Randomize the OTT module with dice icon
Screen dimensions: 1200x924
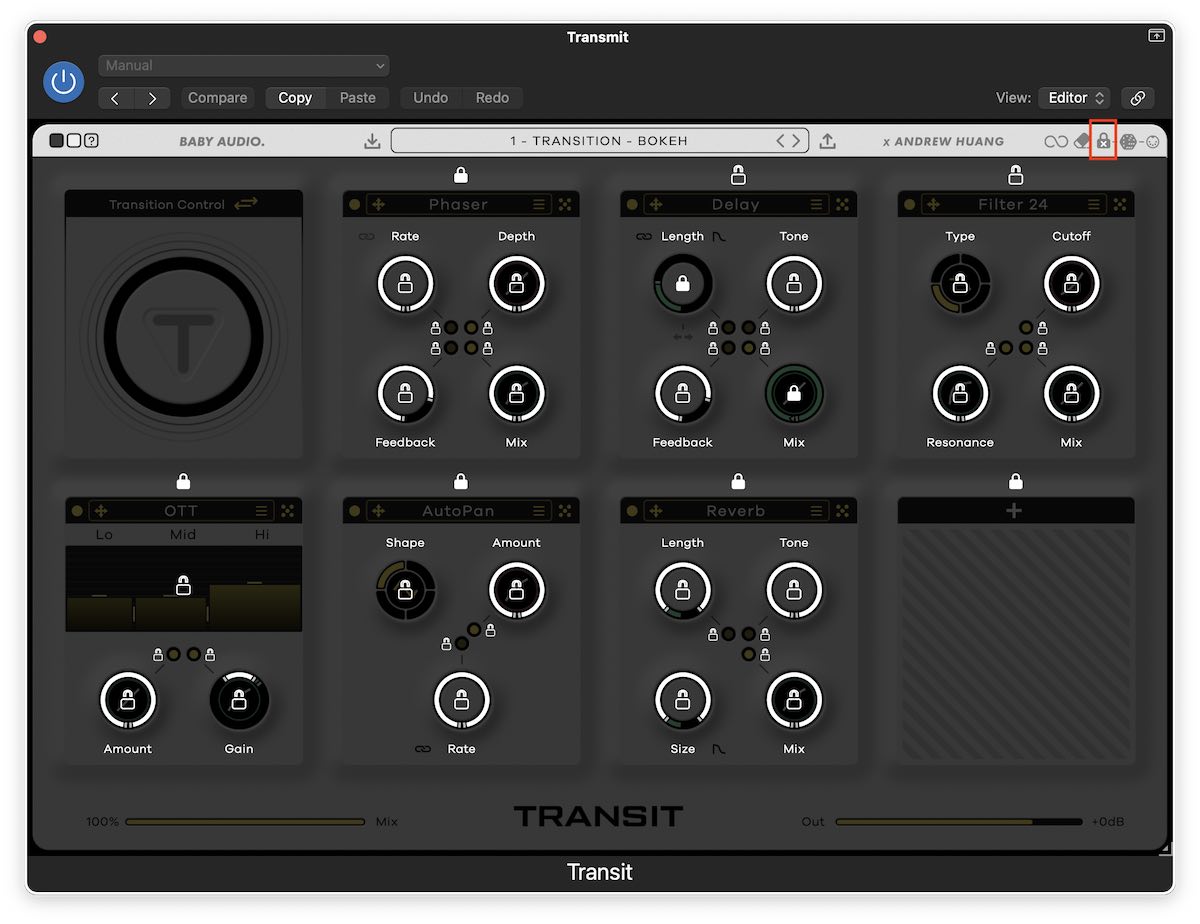point(288,511)
